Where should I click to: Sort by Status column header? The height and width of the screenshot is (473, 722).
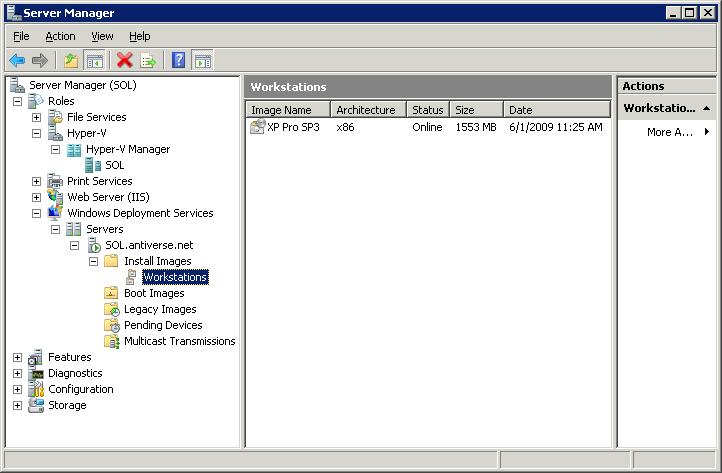click(x=428, y=110)
